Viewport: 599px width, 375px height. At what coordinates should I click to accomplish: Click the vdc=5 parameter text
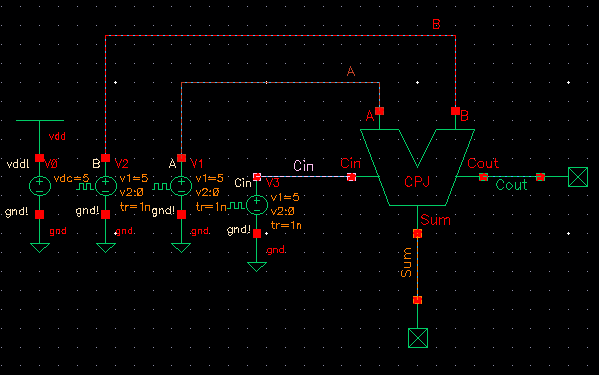(71, 178)
